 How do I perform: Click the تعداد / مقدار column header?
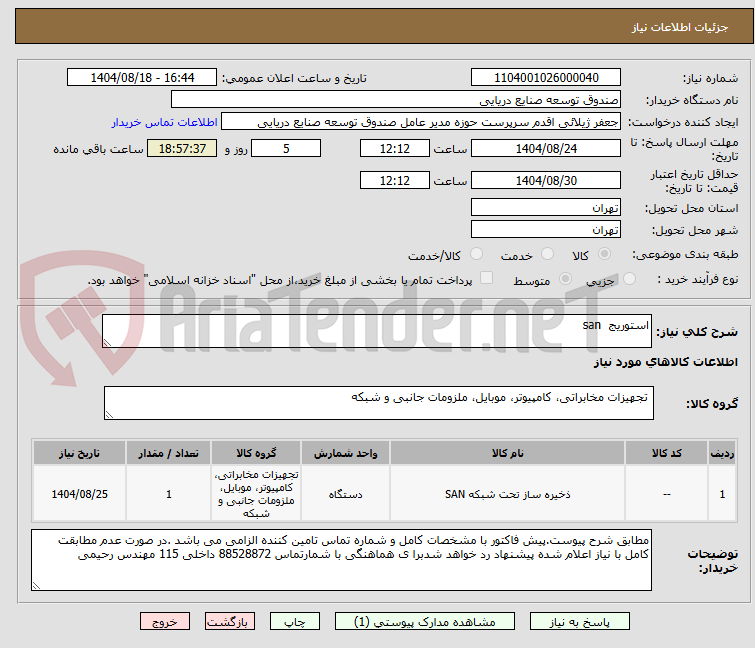click(x=169, y=453)
